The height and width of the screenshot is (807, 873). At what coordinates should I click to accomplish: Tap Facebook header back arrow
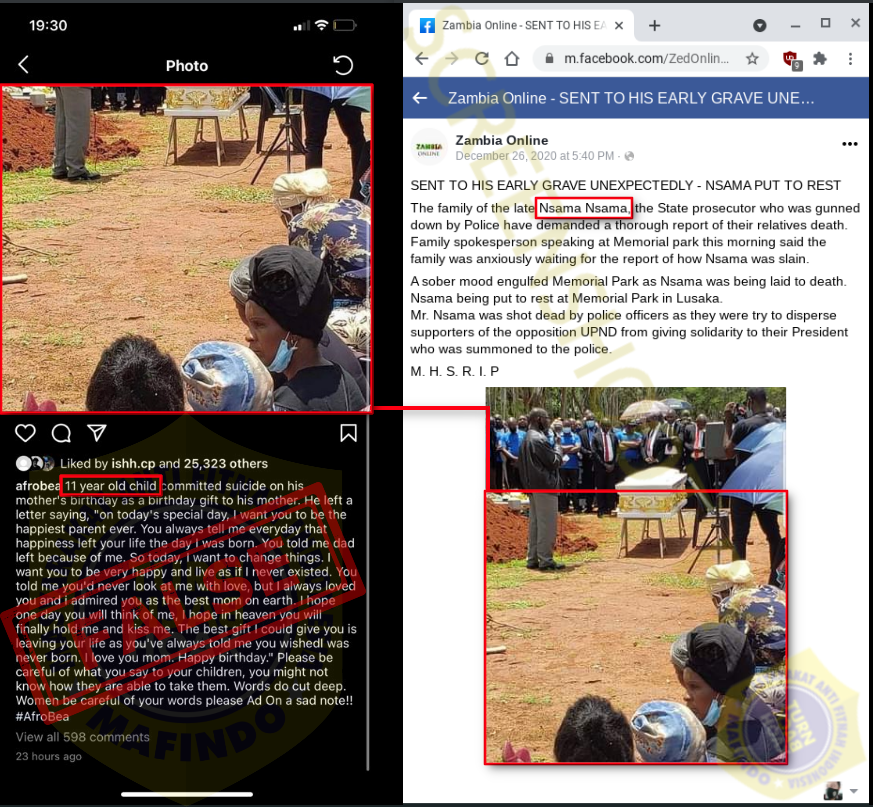[x=420, y=98]
